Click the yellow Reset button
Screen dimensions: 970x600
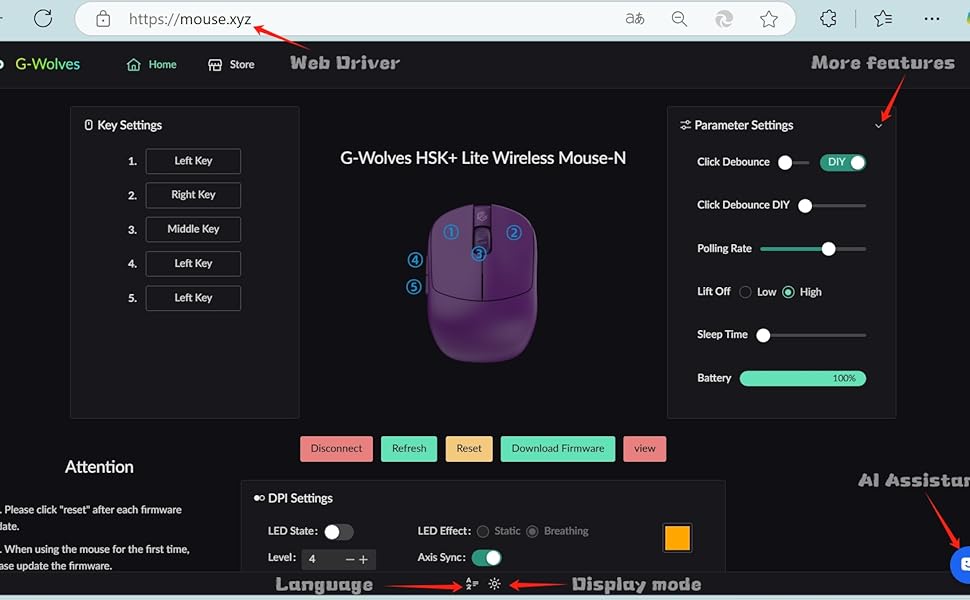469,448
